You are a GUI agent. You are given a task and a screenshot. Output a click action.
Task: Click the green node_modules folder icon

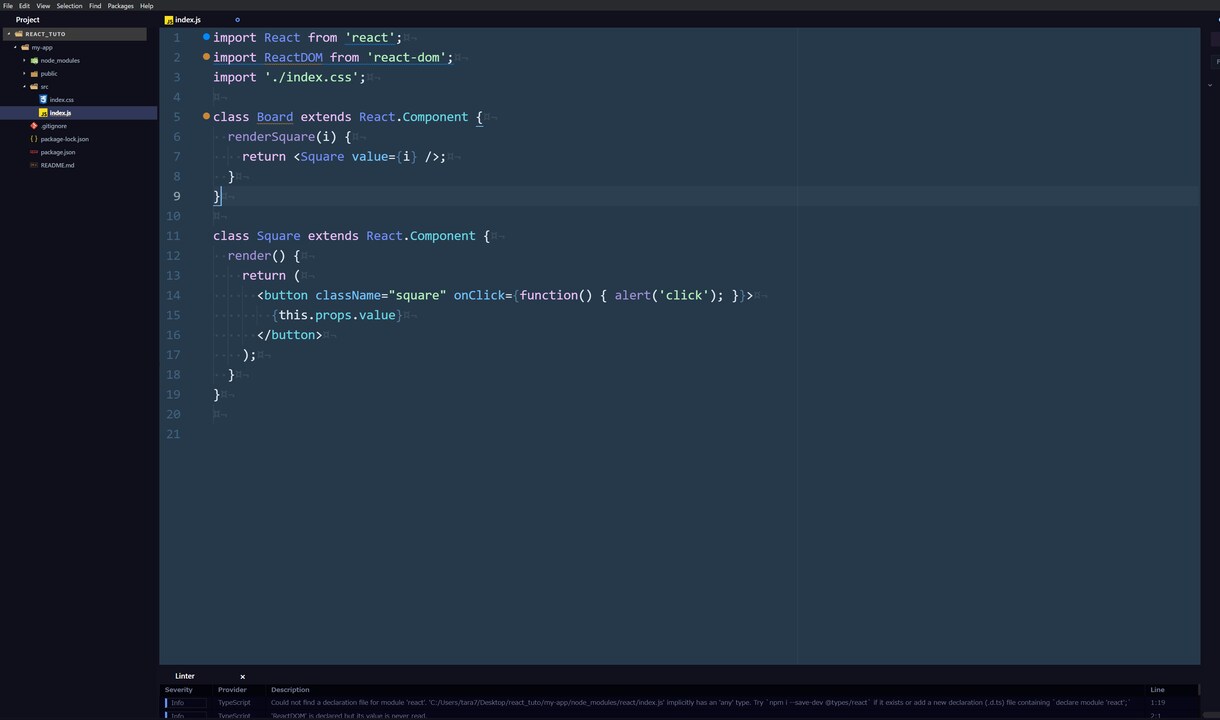coord(35,60)
